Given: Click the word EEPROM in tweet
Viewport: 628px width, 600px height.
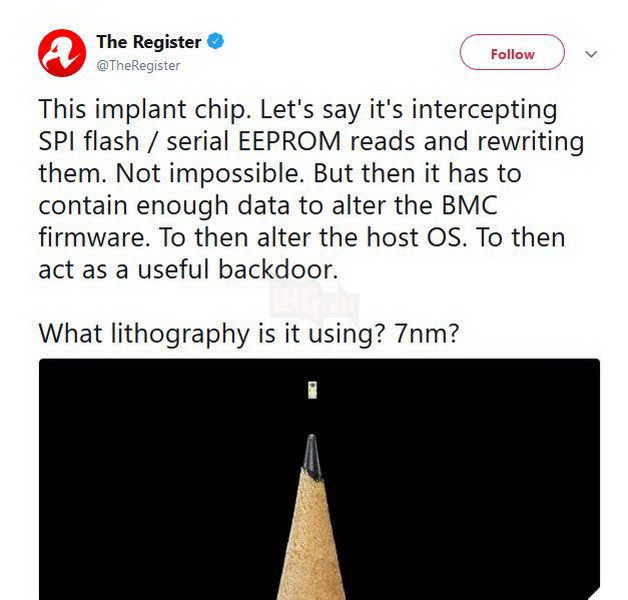Looking at the screenshot, I should [x=289, y=141].
